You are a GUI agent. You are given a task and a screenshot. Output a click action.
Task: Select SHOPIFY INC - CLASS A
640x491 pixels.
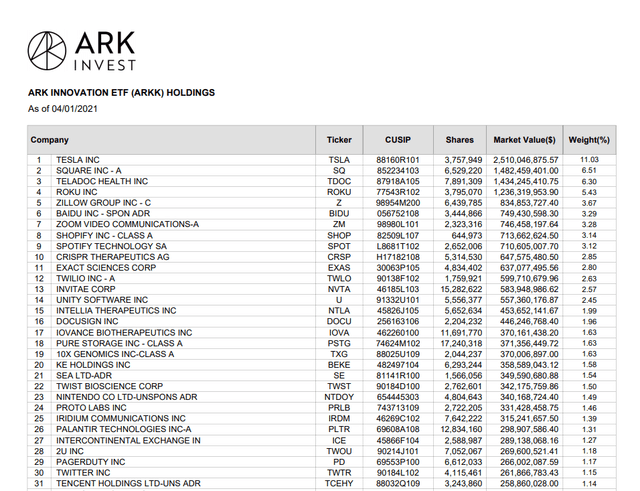point(104,236)
